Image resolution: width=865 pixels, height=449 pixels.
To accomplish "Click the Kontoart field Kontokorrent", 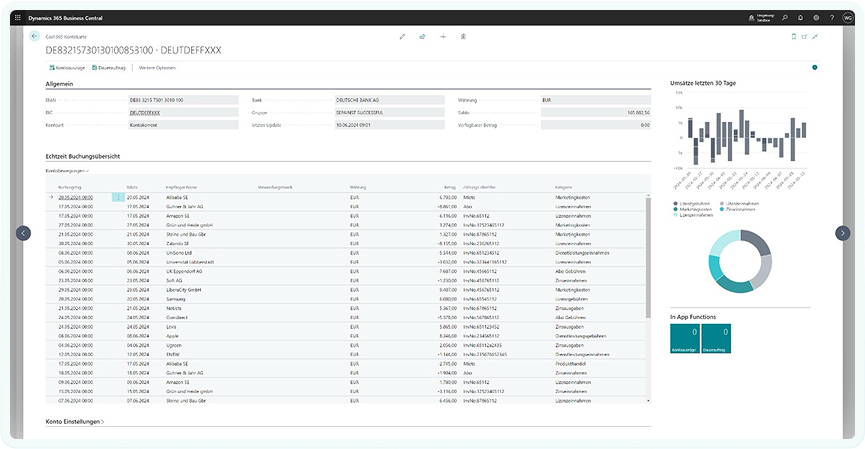I will click(183, 125).
